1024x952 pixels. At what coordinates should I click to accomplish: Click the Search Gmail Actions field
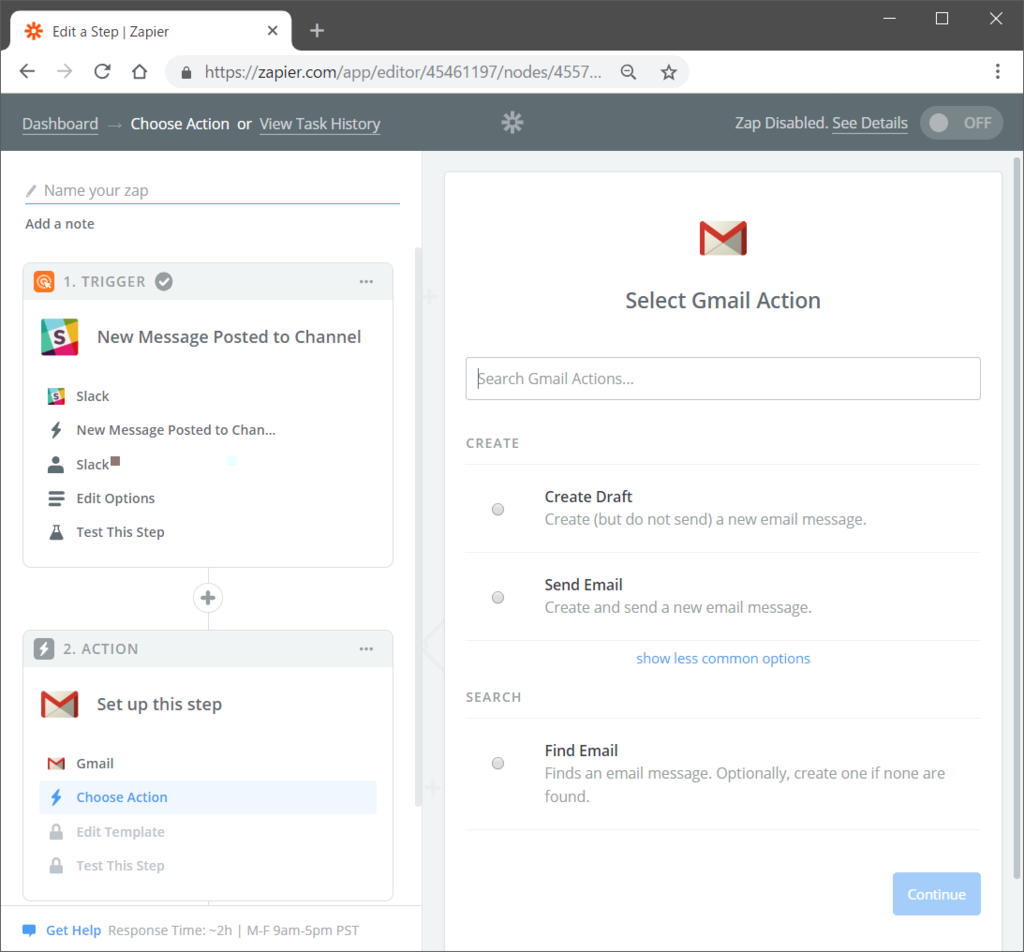tap(723, 379)
